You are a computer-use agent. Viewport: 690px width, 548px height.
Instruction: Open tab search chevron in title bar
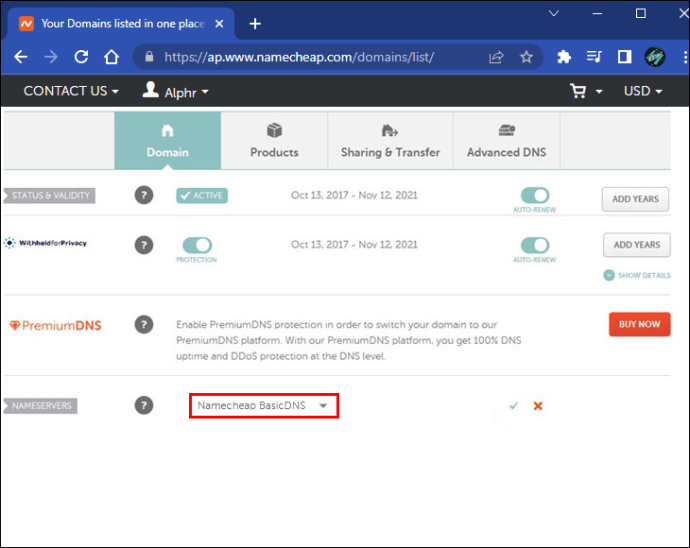pos(554,13)
